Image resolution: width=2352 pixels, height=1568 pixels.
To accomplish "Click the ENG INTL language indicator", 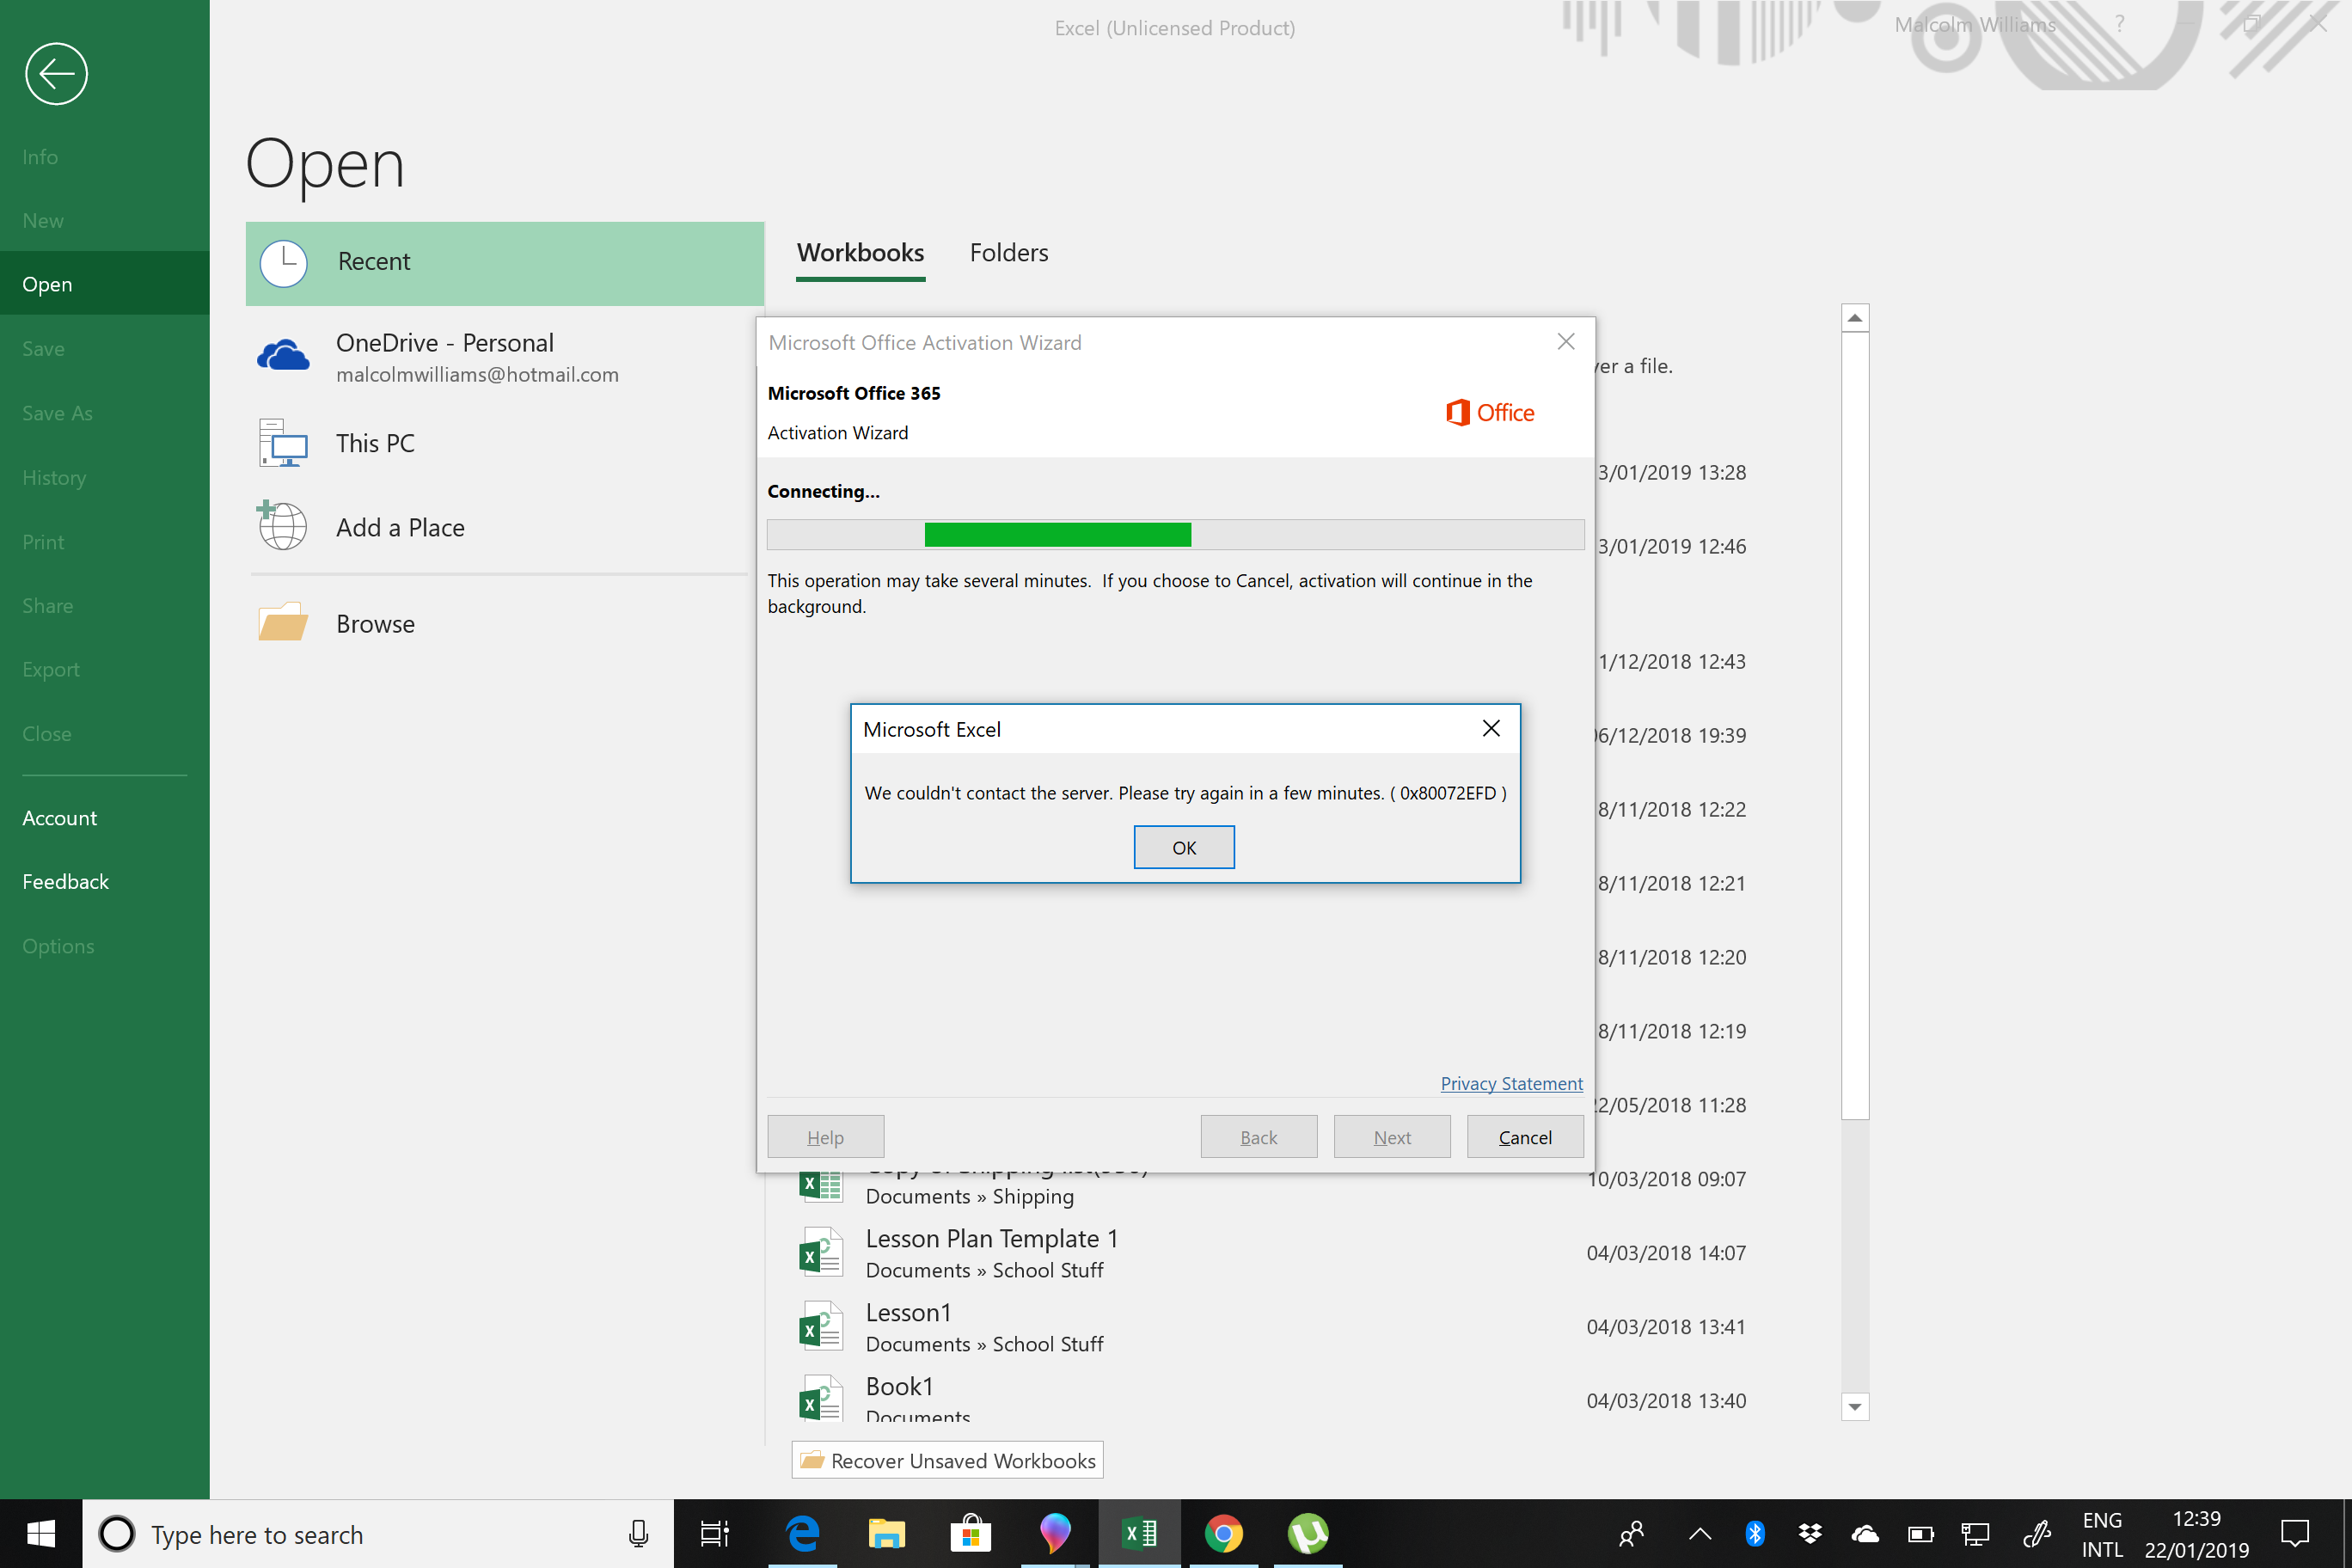I will click(2102, 1534).
